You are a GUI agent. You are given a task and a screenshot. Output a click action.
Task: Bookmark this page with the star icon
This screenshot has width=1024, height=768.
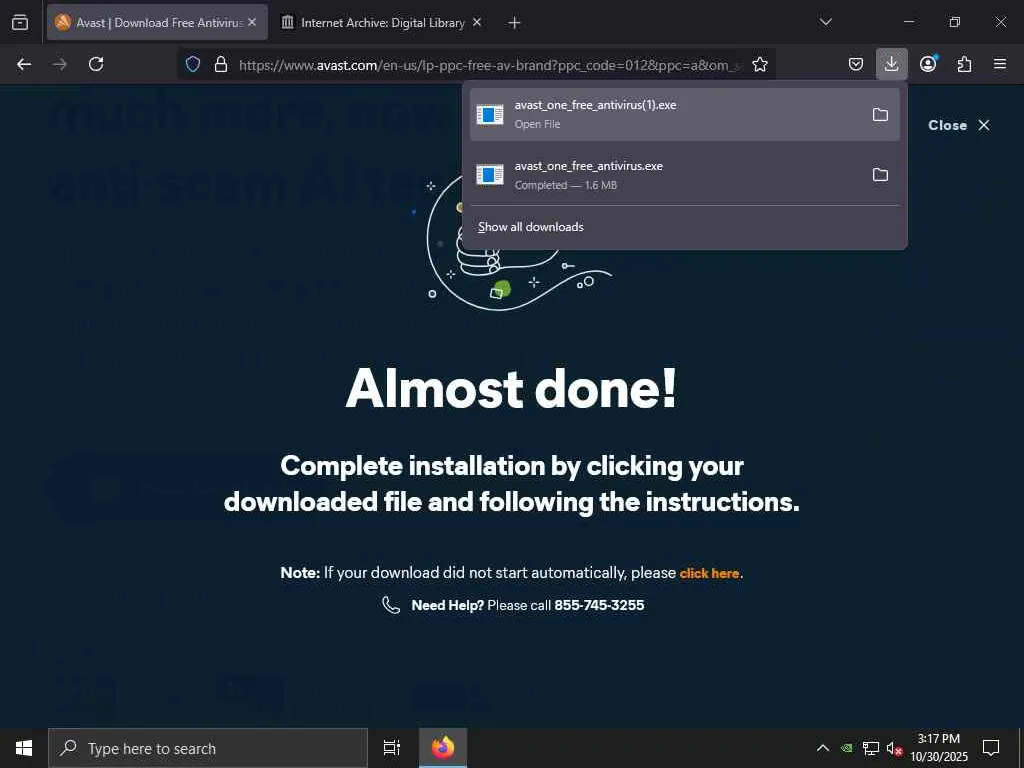[760, 64]
